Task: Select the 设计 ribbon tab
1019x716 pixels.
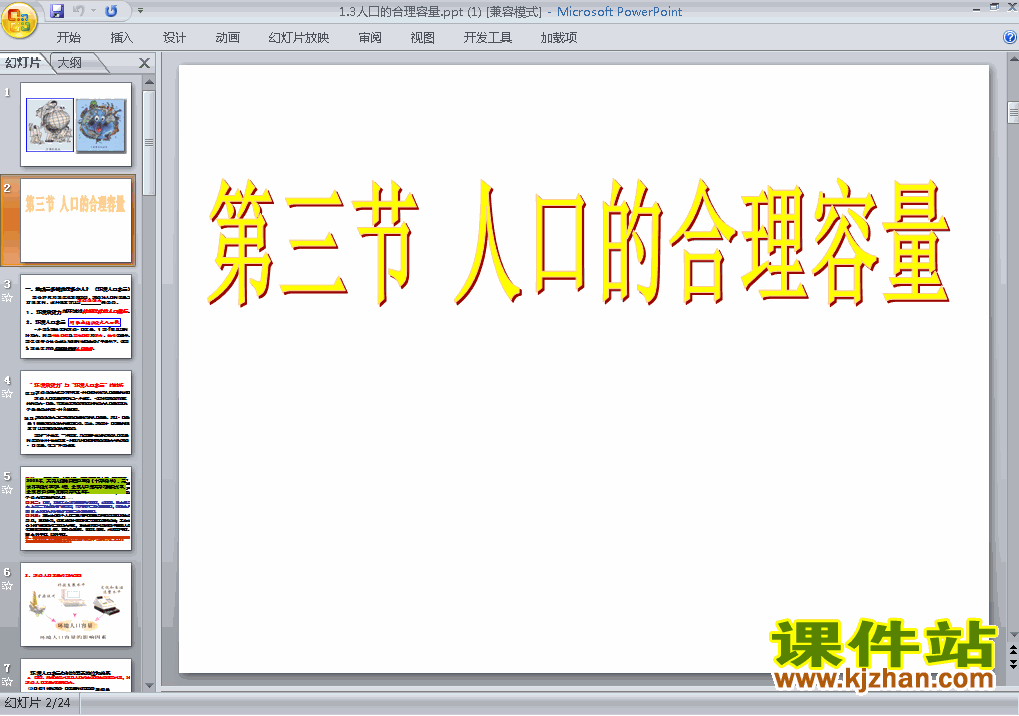Action: pos(174,38)
